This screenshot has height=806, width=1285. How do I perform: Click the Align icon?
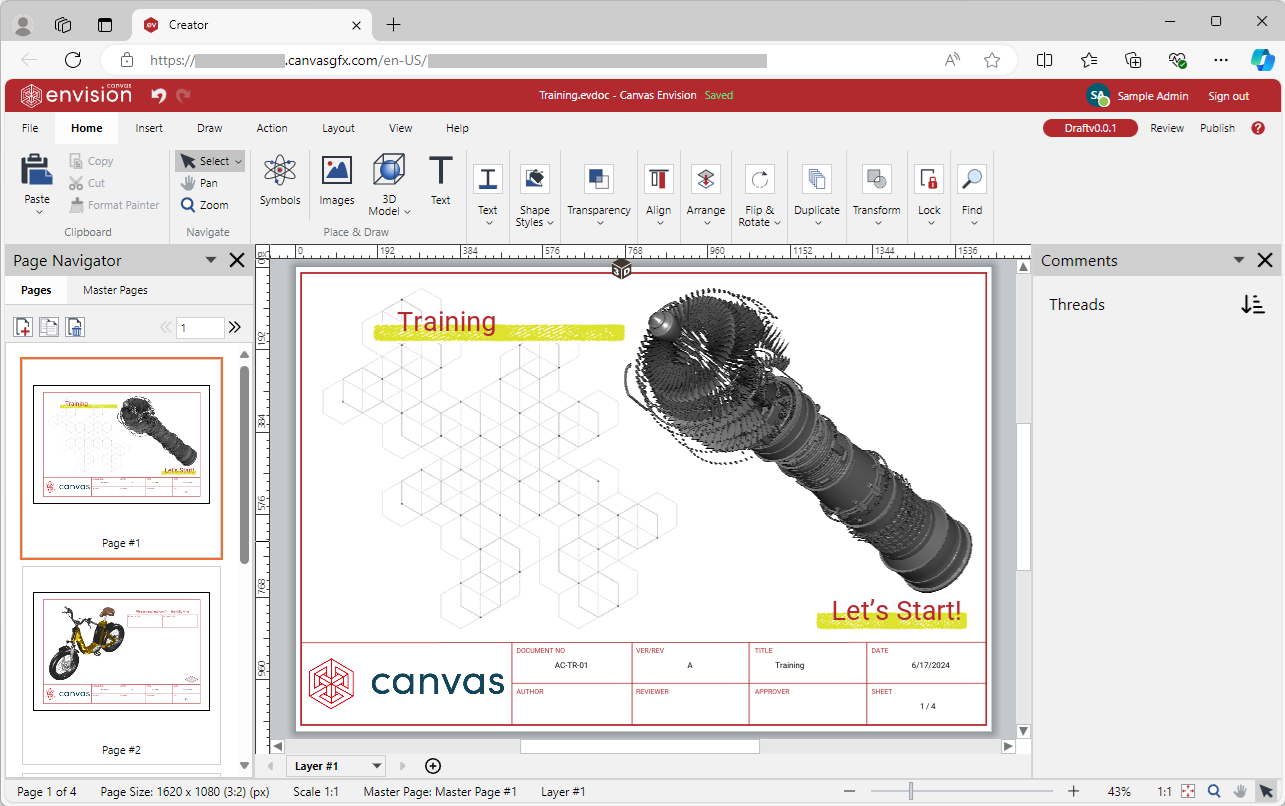pos(659,179)
